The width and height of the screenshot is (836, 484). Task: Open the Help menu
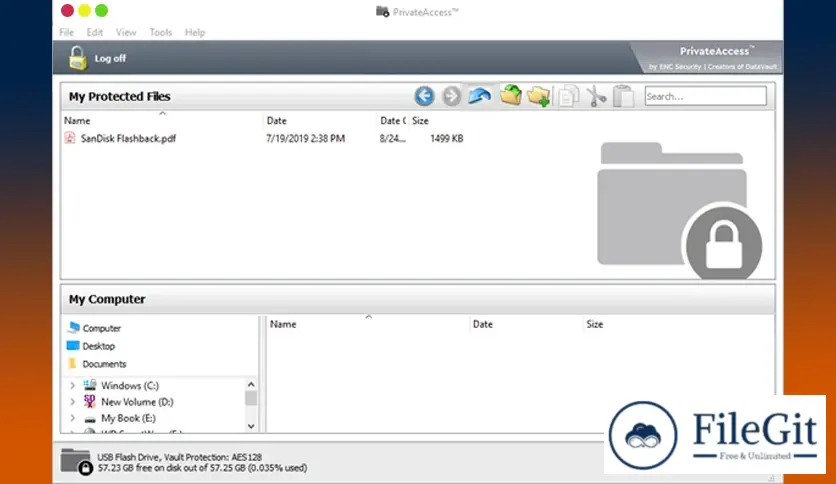[x=195, y=33]
